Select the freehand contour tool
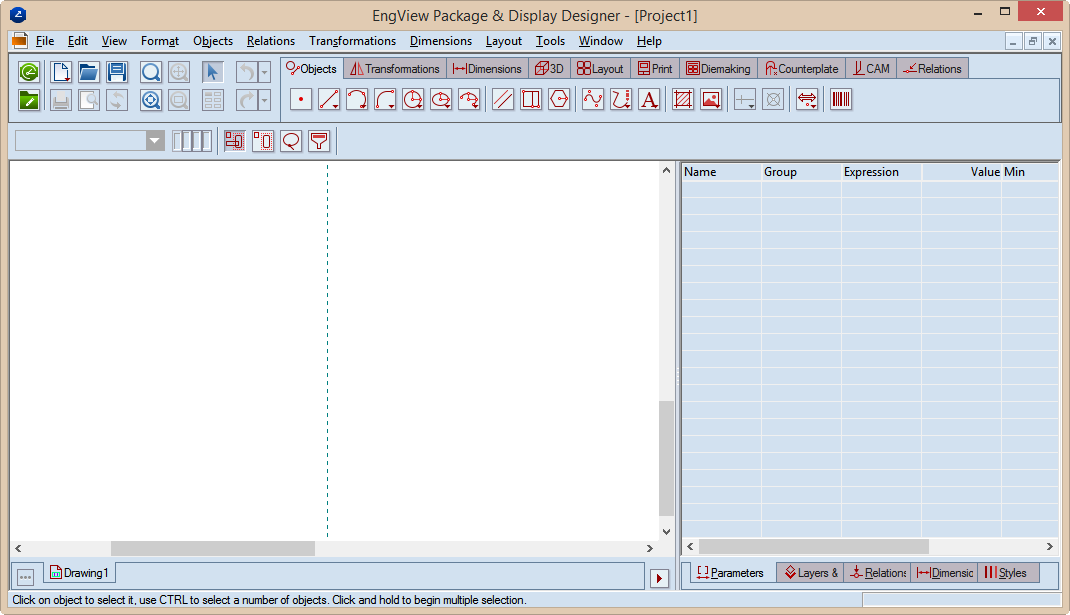The width and height of the screenshot is (1070, 615). click(x=621, y=99)
